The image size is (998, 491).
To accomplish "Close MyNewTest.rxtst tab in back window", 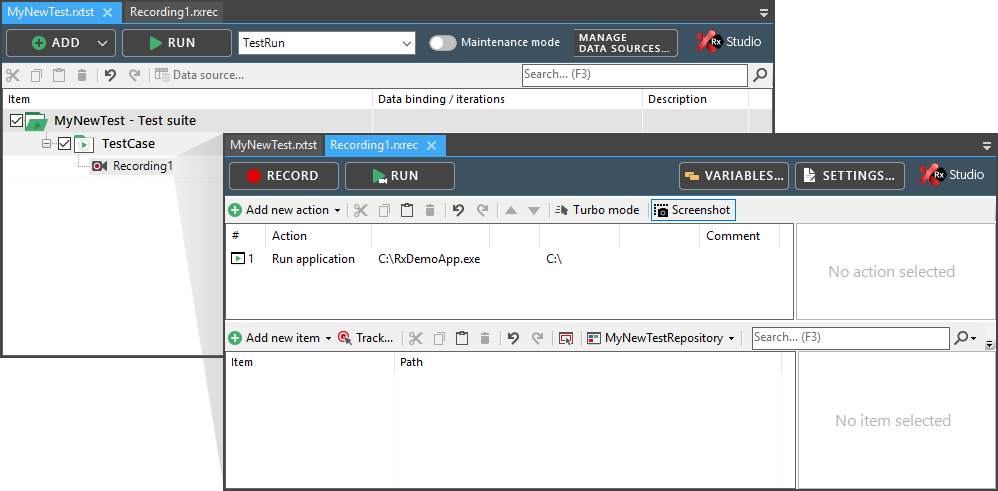I will (x=108, y=12).
